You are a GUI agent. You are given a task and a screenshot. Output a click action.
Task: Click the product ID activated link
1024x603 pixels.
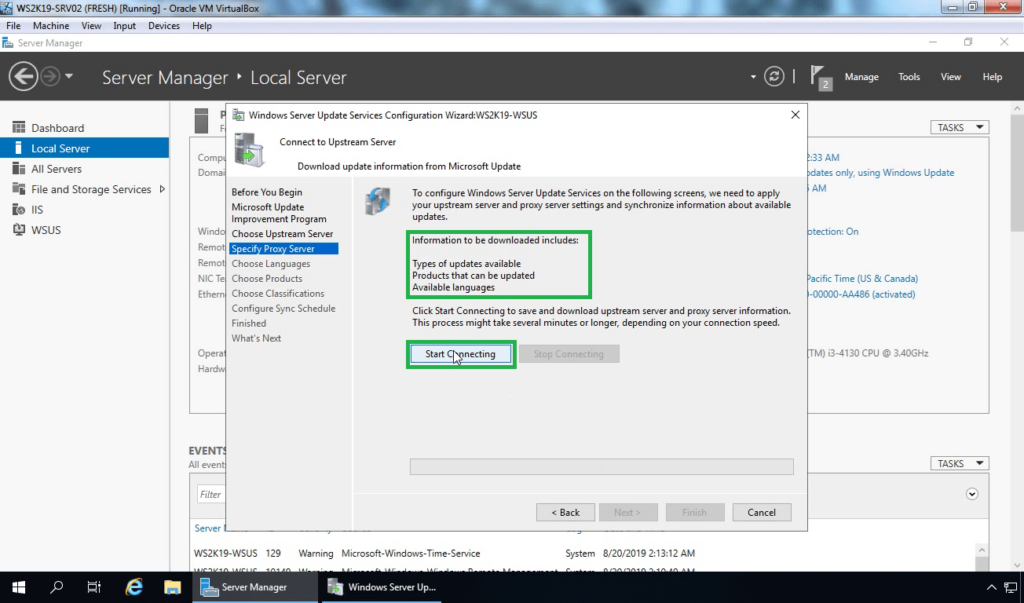[x=861, y=294]
